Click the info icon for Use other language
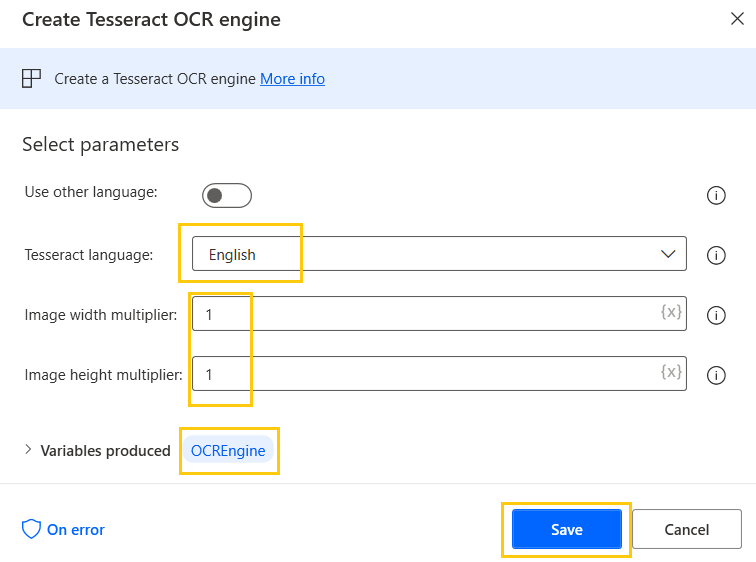Image resolution: width=756 pixels, height=562 pixels. (x=716, y=195)
